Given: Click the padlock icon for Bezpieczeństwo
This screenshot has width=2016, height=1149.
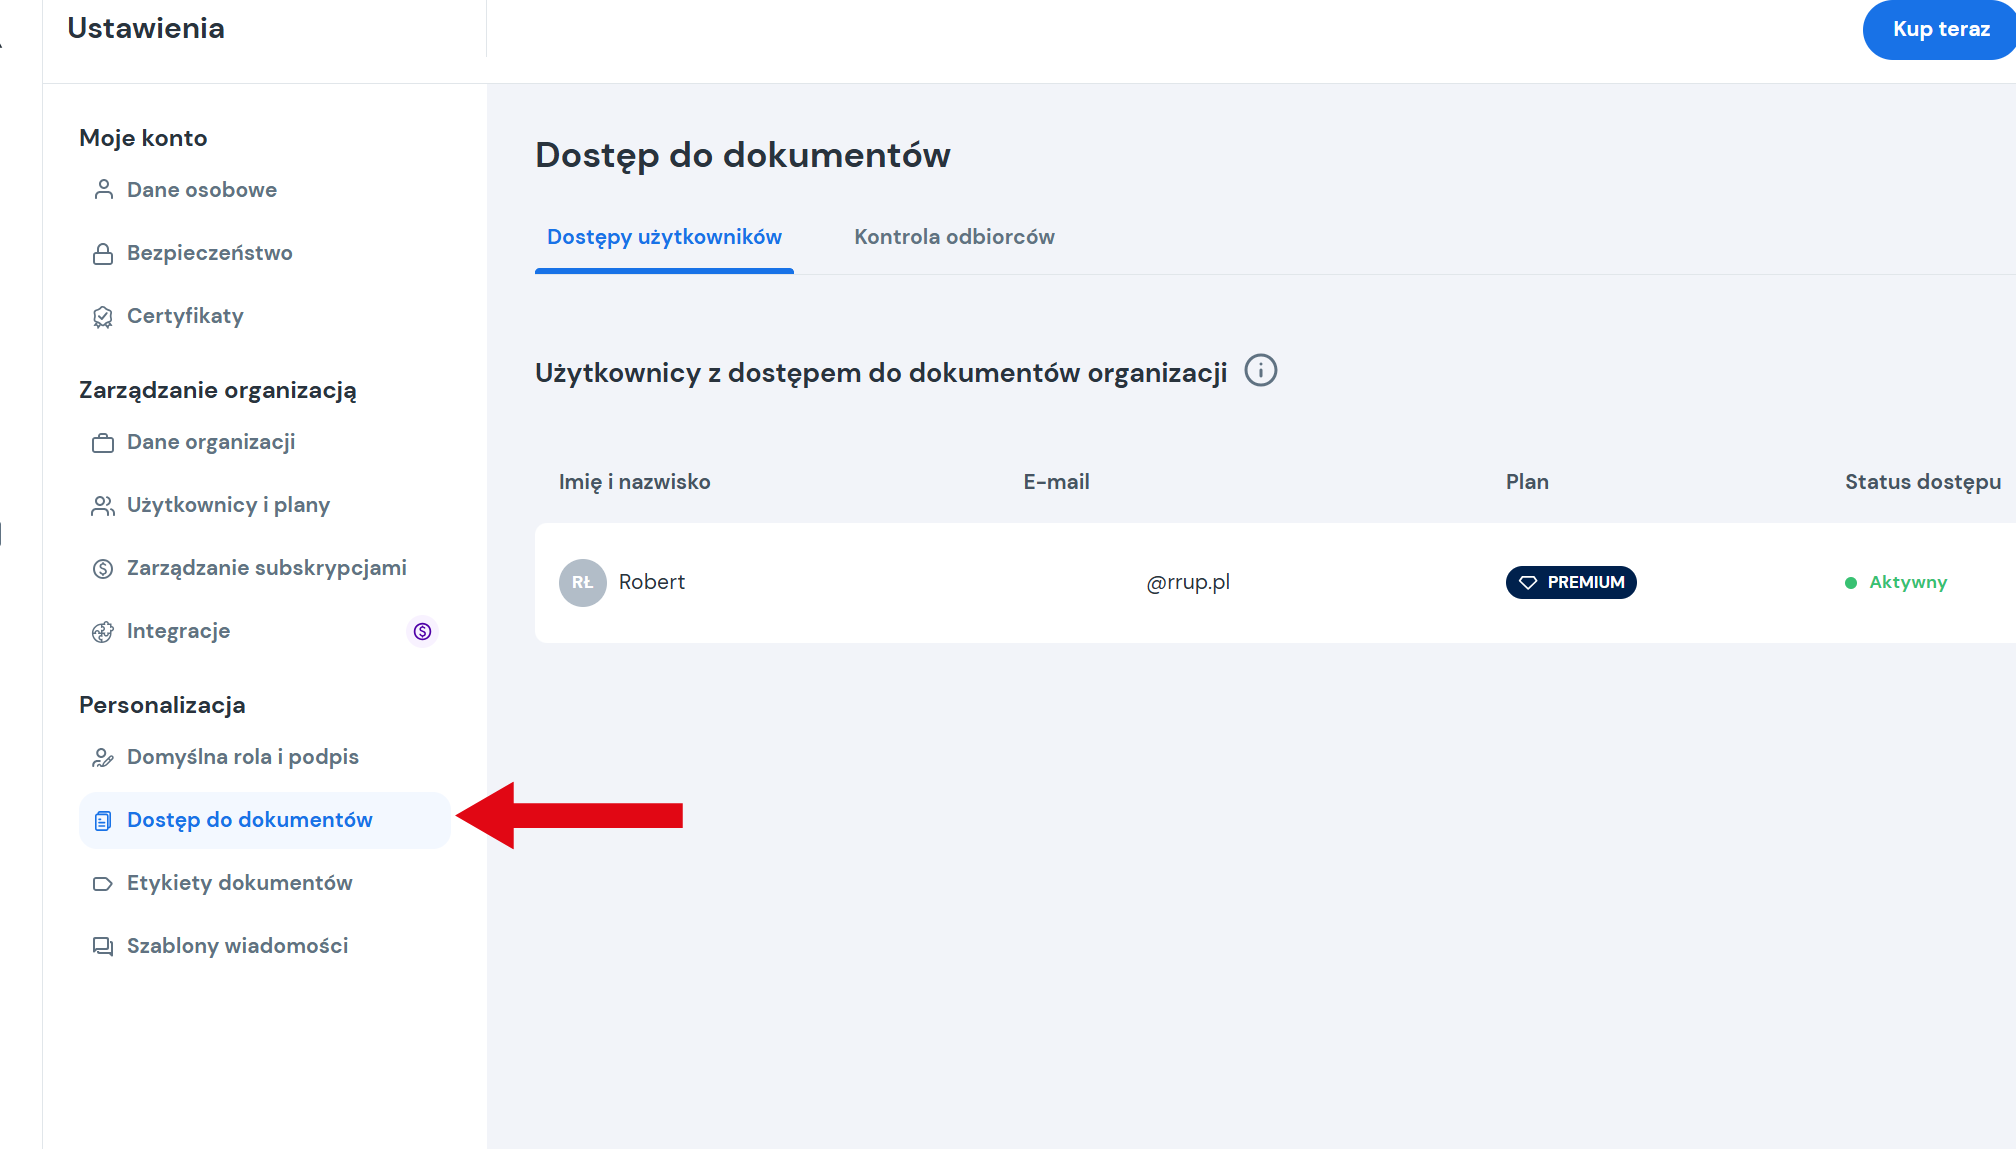Looking at the screenshot, I should tap(103, 253).
